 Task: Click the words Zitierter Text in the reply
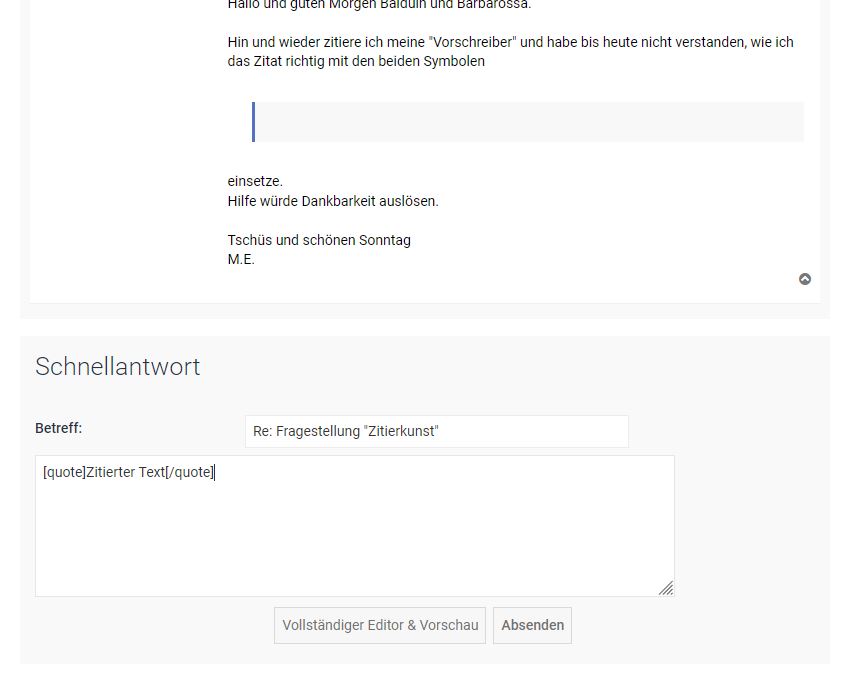click(126, 472)
